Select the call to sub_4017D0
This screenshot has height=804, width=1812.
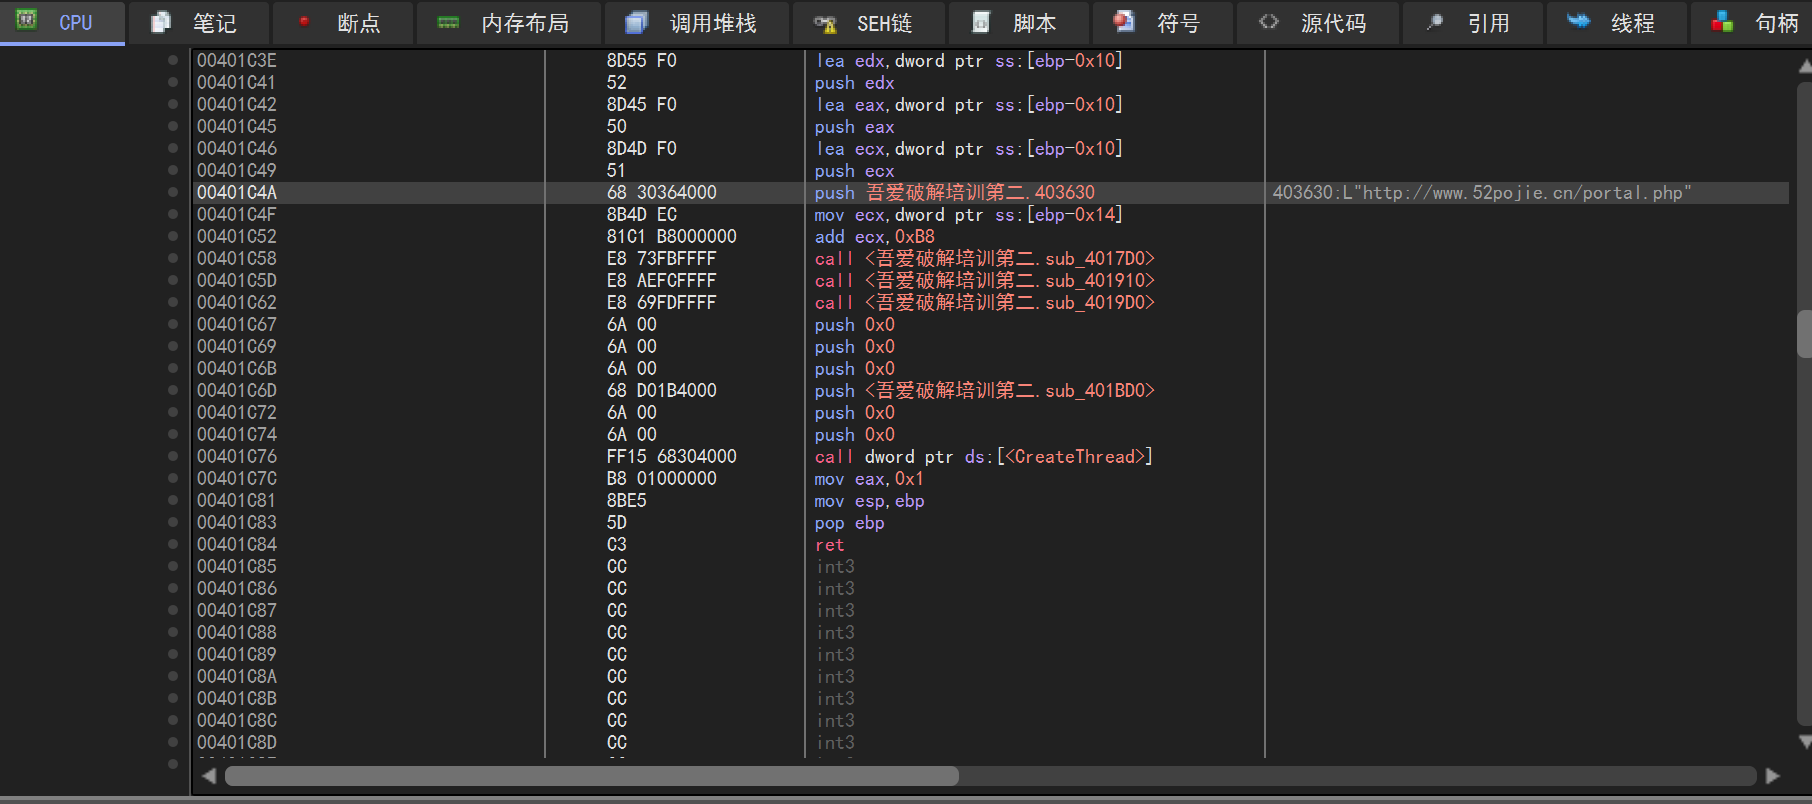pos(985,259)
